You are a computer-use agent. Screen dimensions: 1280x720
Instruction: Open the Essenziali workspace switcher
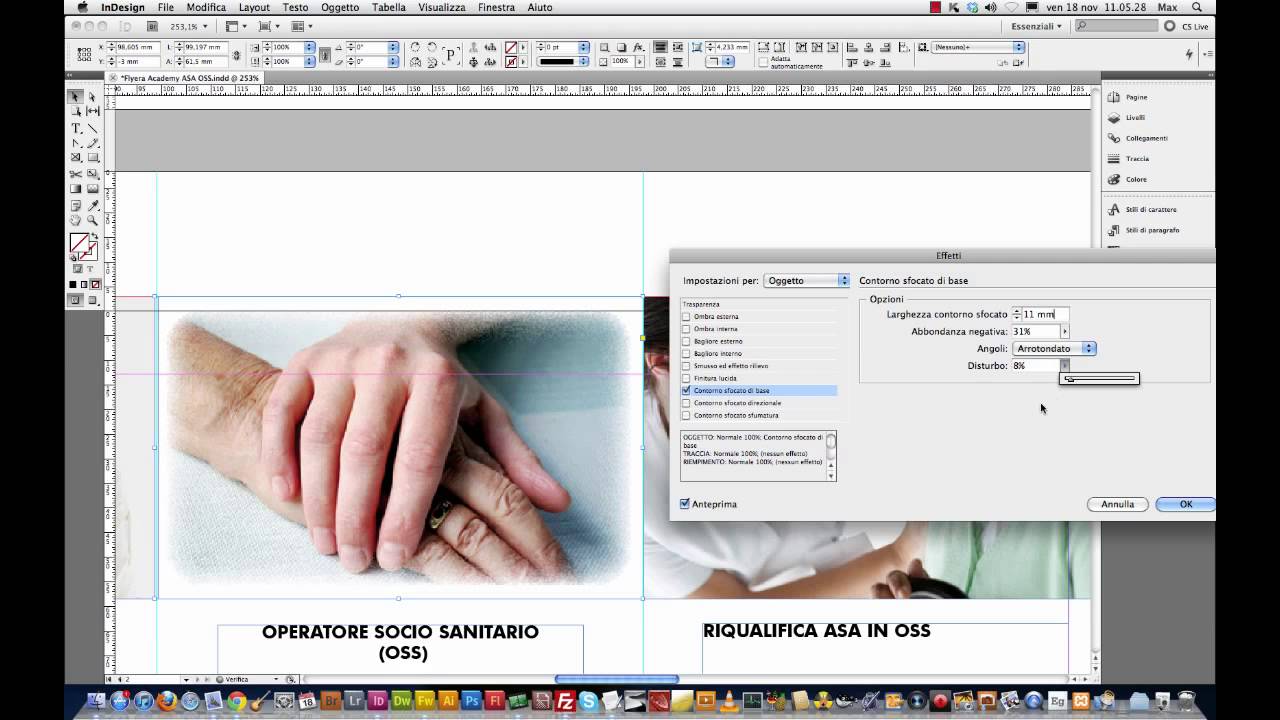[1036, 26]
